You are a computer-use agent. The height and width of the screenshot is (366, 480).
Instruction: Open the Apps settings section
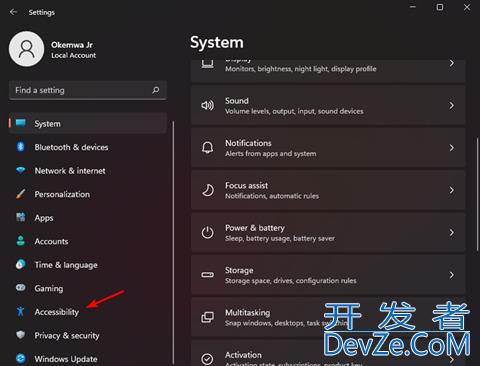88,218
